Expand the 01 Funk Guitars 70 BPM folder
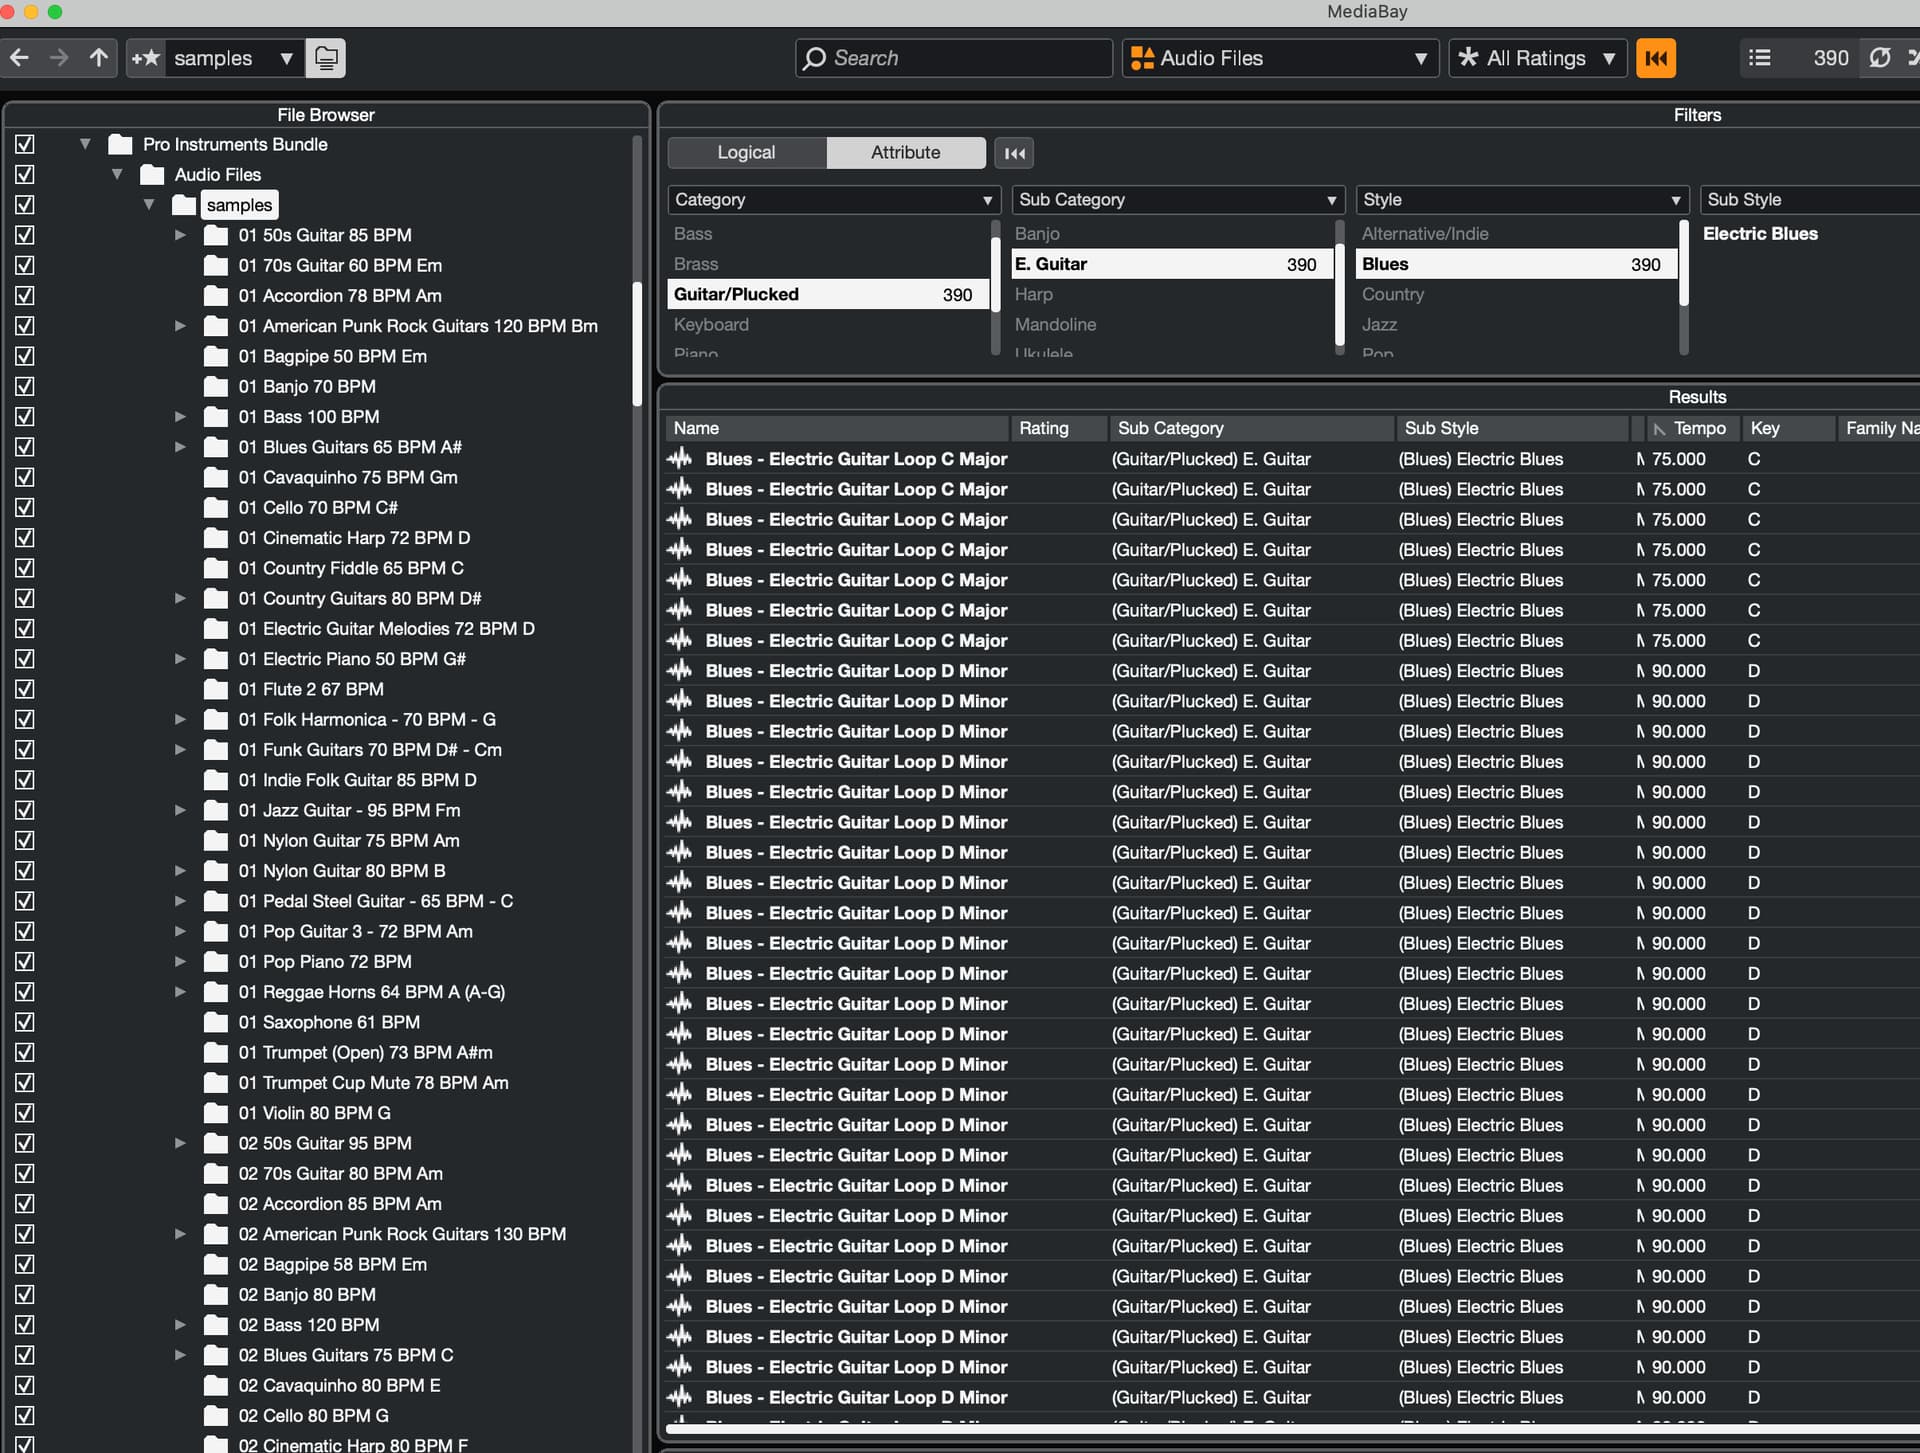The image size is (1920, 1453). pos(181,750)
